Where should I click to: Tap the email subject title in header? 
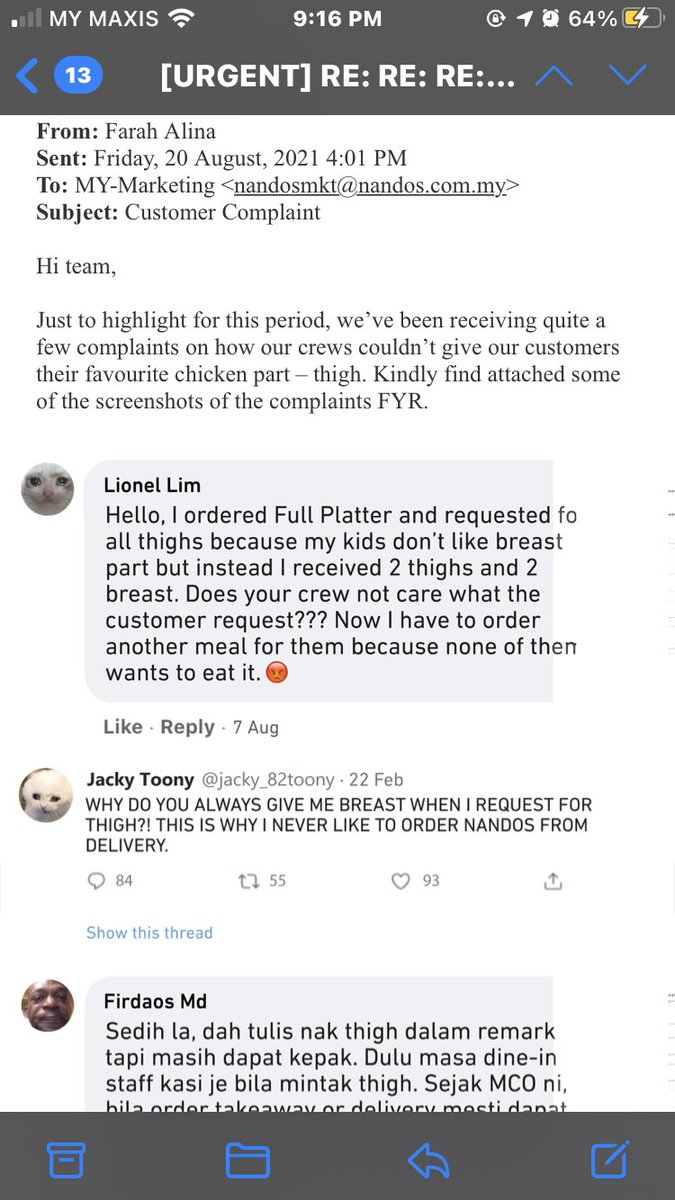tap(337, 76)
